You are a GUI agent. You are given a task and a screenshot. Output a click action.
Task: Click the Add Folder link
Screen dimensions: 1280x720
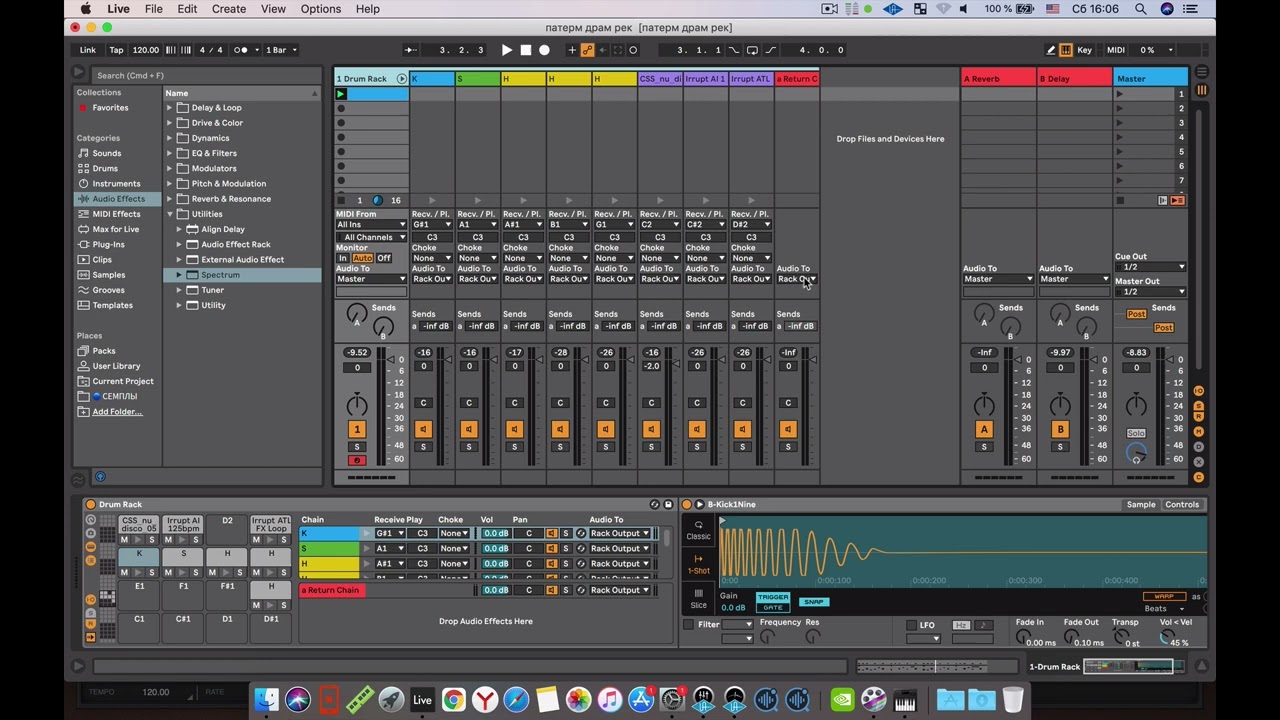(117, 412)
